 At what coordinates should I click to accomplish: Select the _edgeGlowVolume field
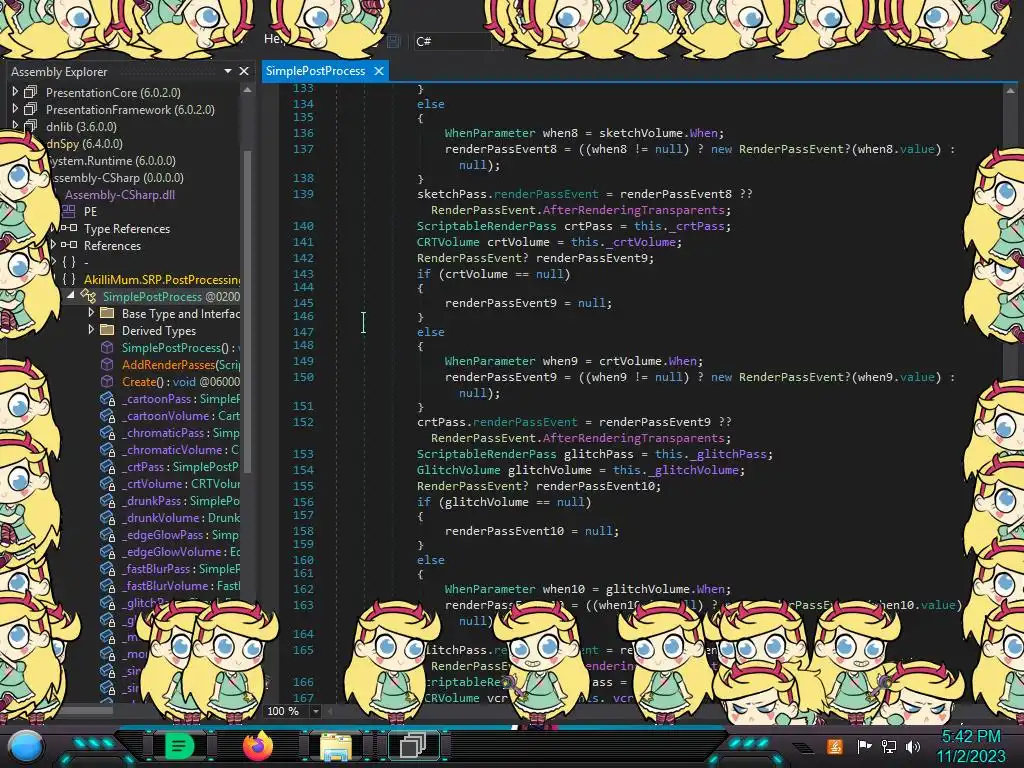point(181,551)
